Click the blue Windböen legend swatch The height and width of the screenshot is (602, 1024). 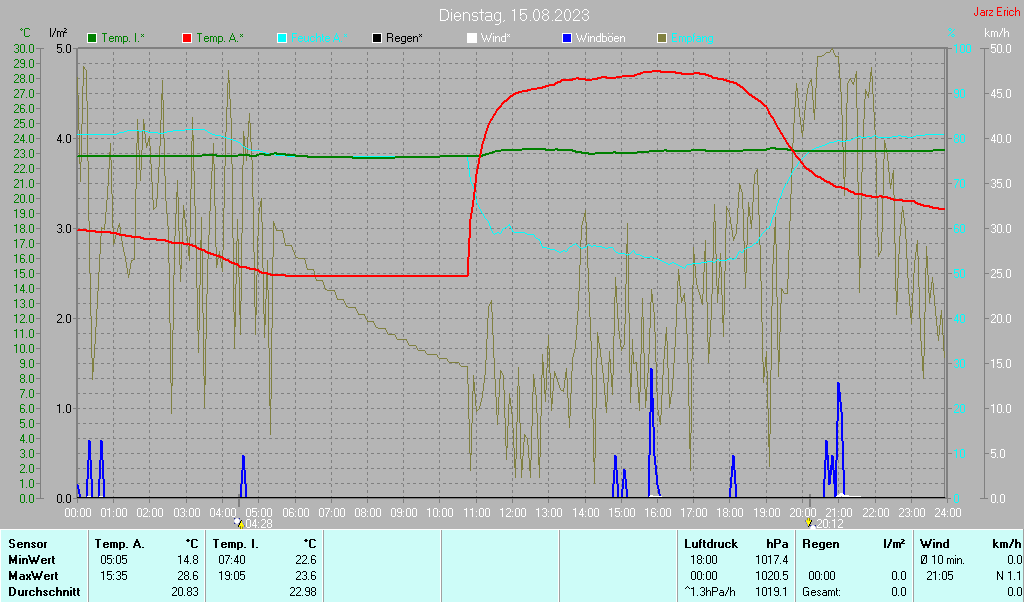(567, 38)
